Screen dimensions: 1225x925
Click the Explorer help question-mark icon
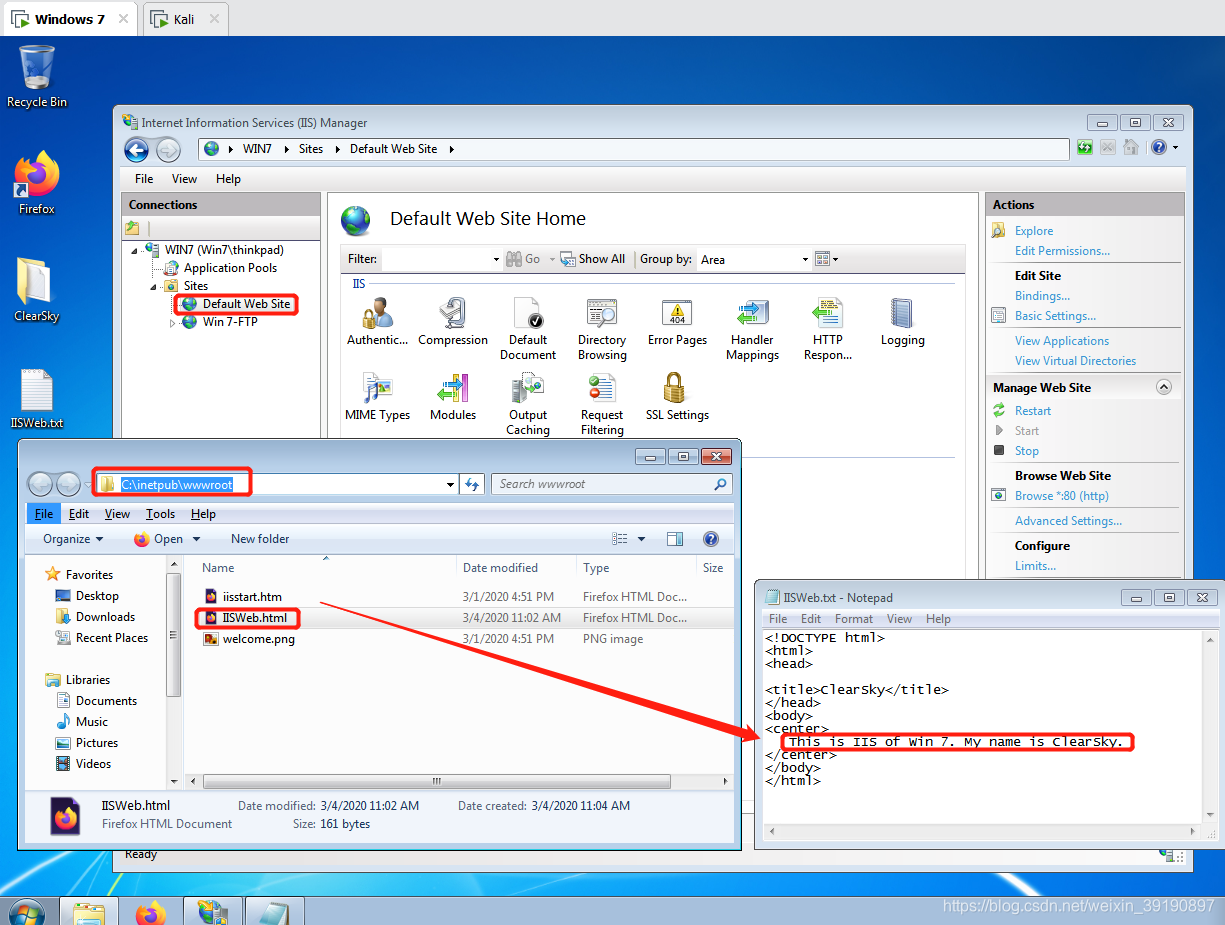click(x=711, y=539)
